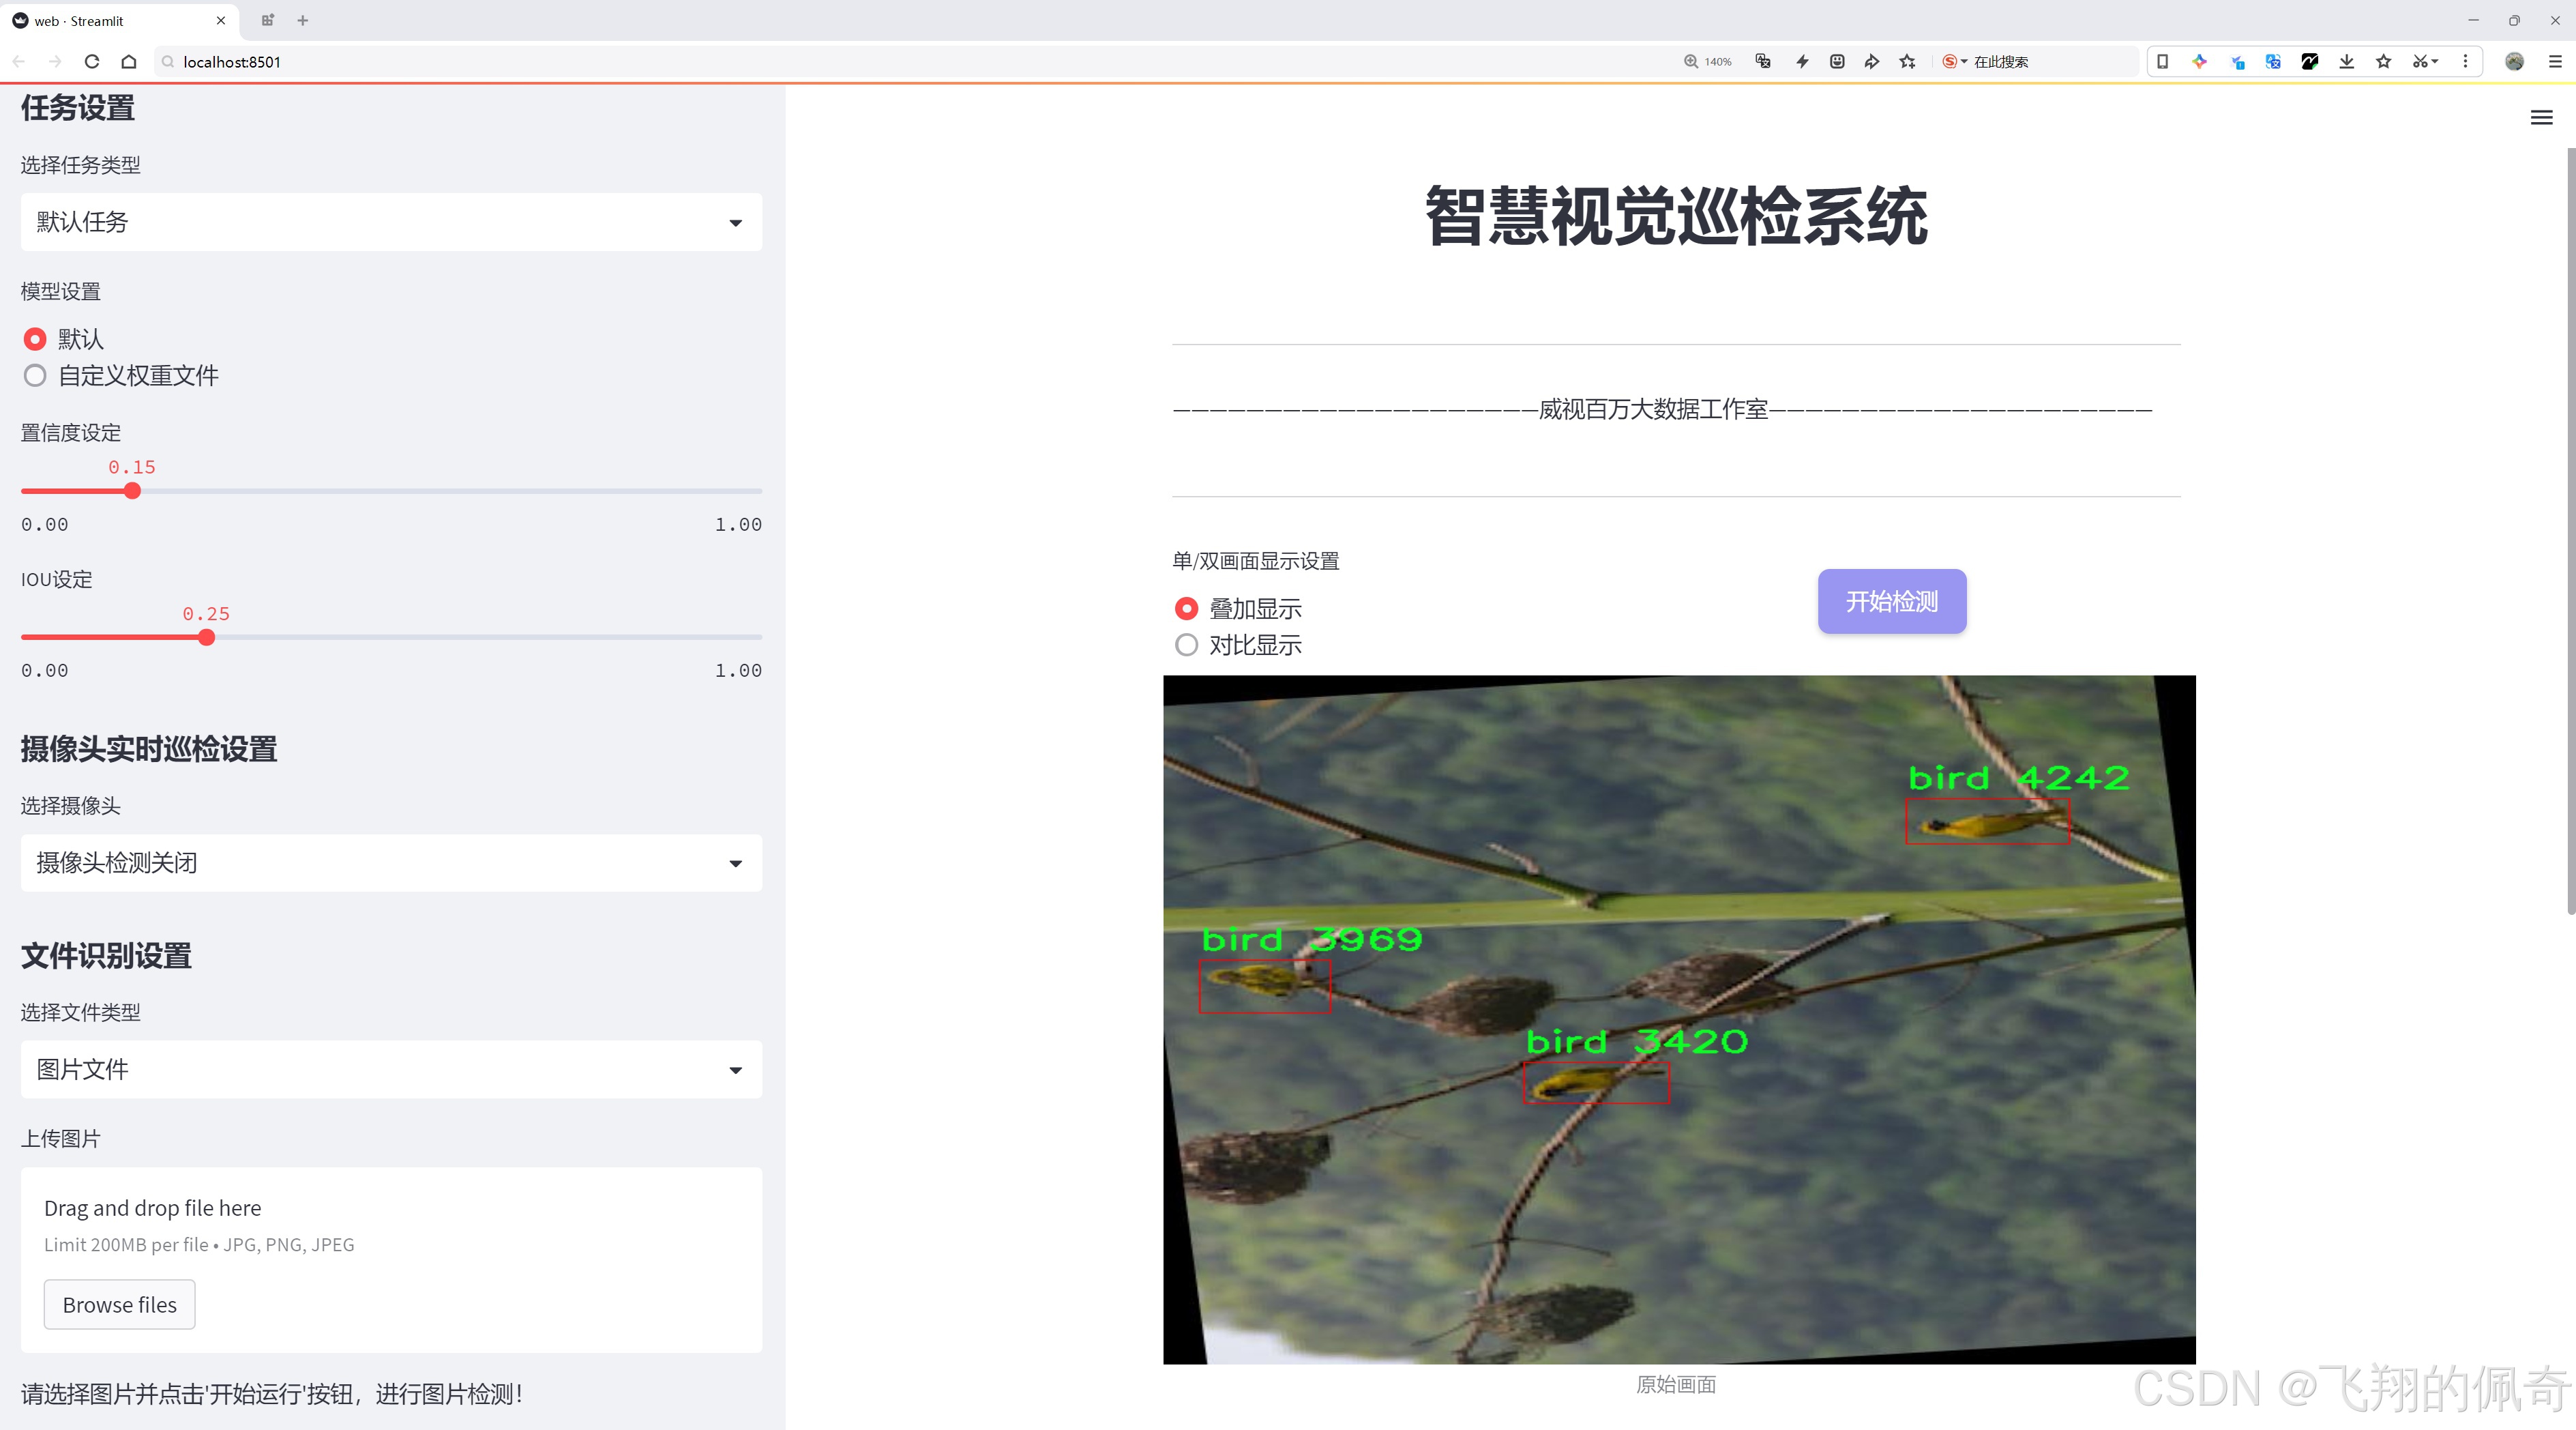Image resolution: width=2576 pixels, height=1430 pixels.
Task: Open the Streamlit app hamburger menu
Action: (x=2541, y=118)
